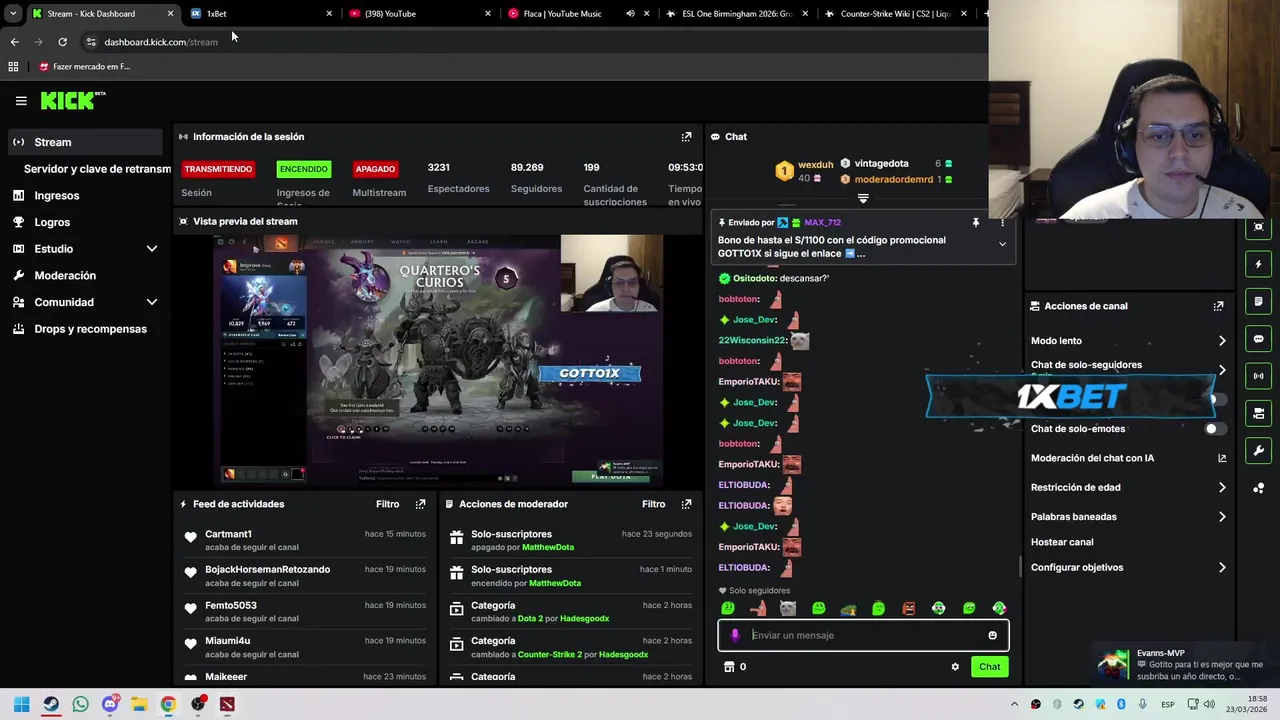The height and width of the screenshot is (720, 1280).
Task: Click the purple microphone icon in chat input
Action: (735, 635)
